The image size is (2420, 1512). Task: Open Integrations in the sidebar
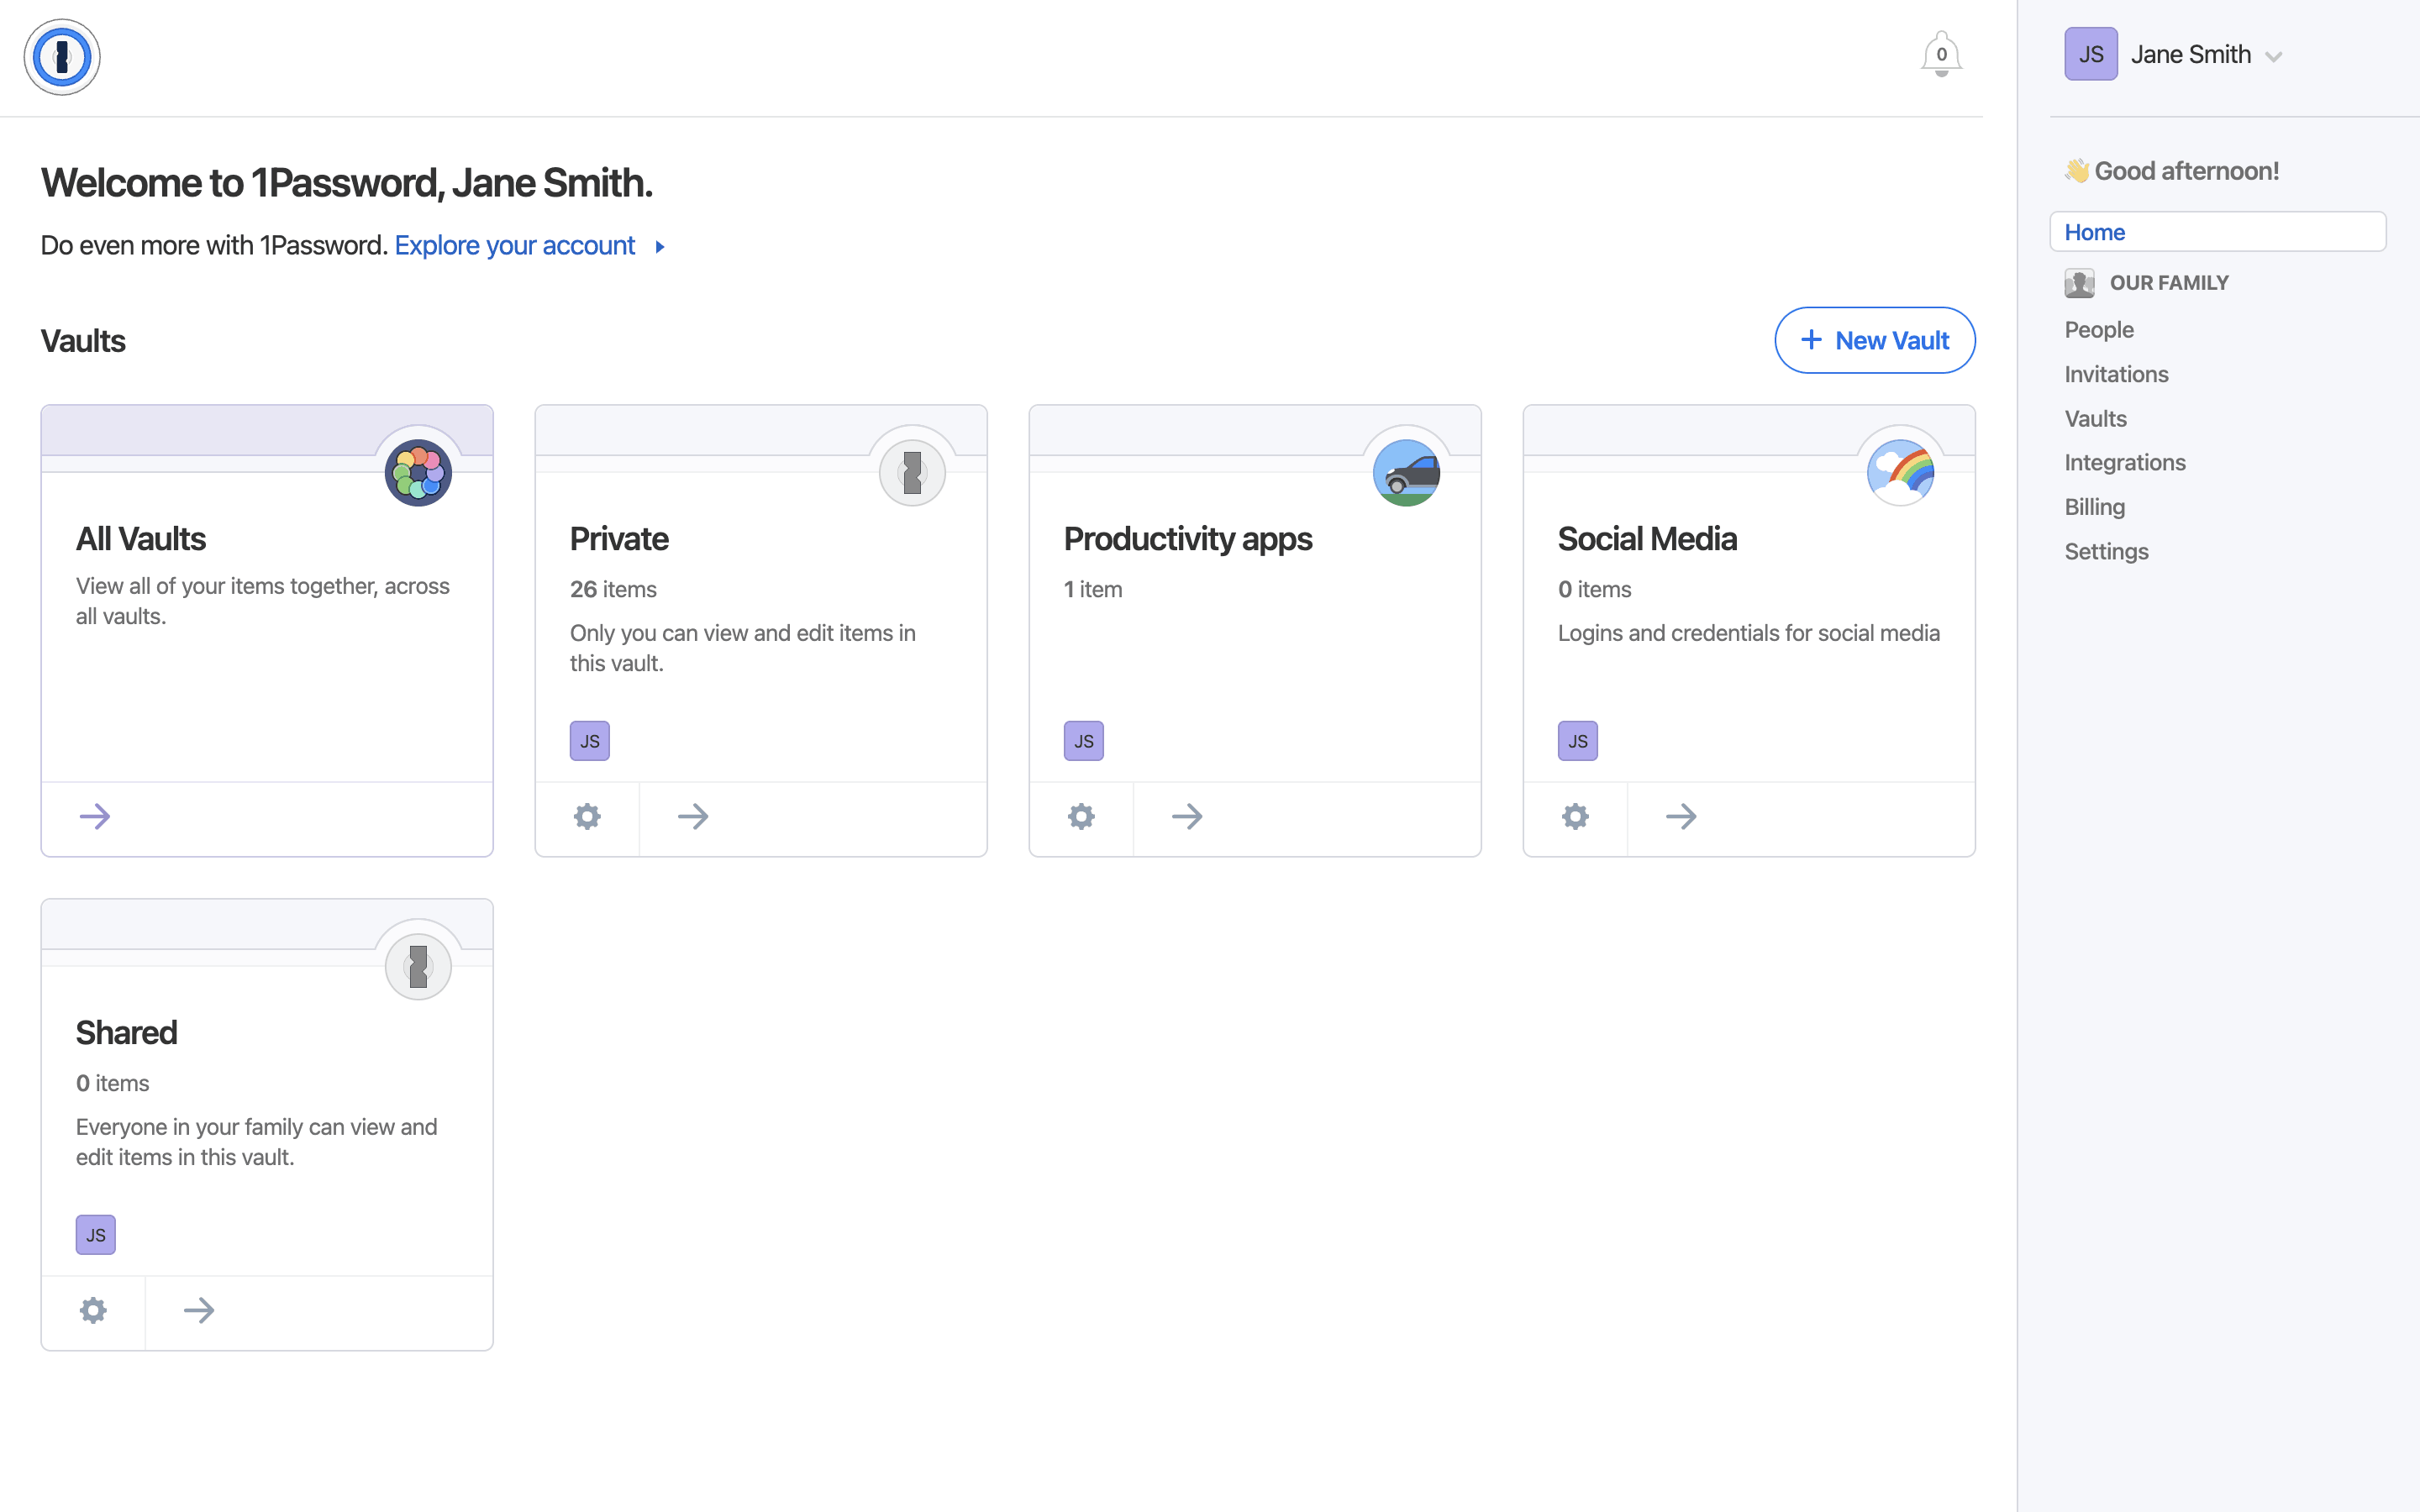2125,463
